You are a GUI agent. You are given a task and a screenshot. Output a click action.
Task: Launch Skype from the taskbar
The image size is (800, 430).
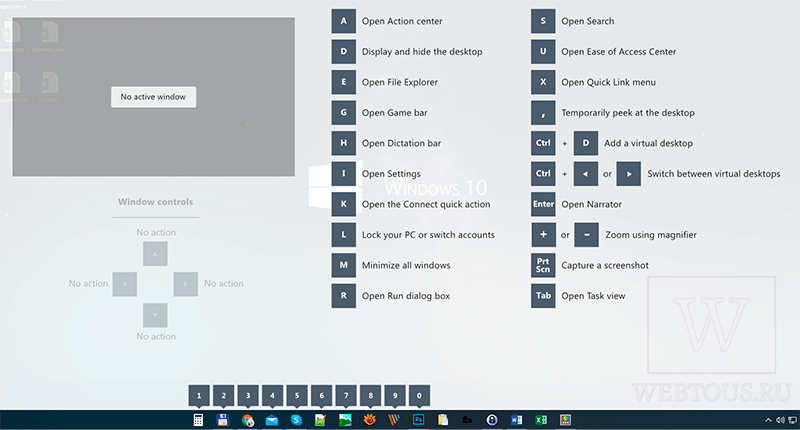click(296, 420)
